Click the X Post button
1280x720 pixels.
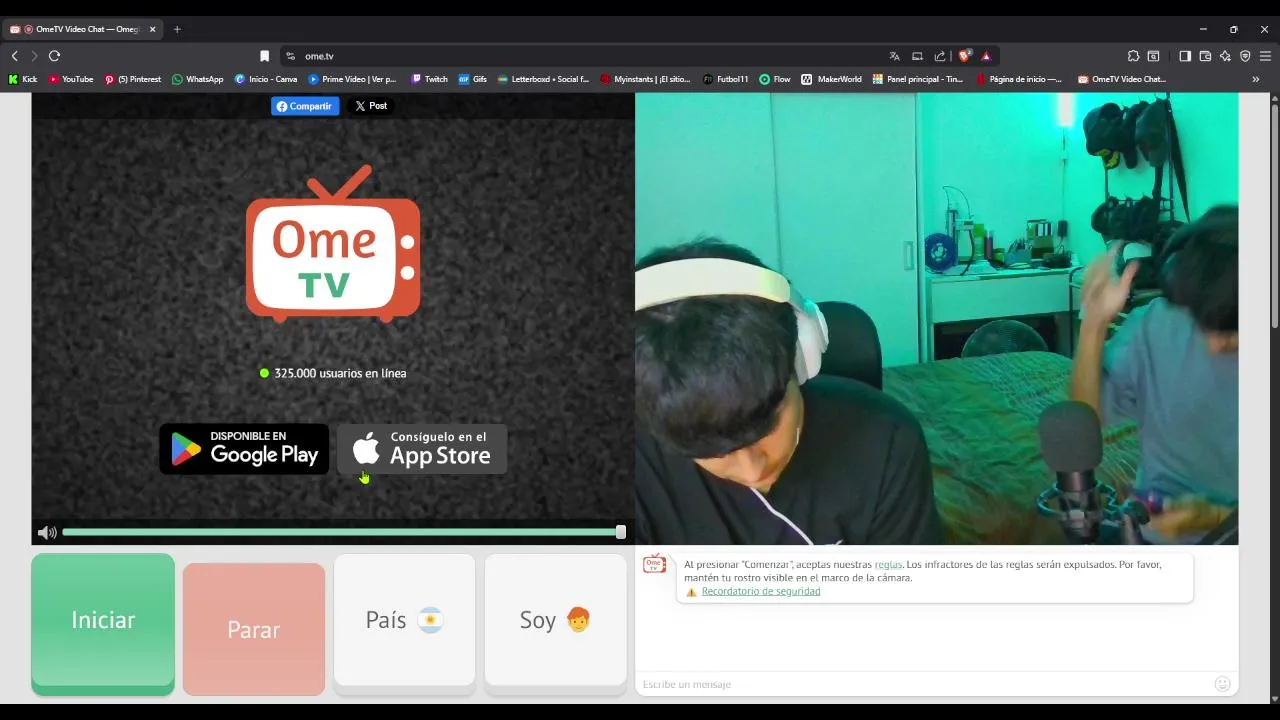click(371, 106)
